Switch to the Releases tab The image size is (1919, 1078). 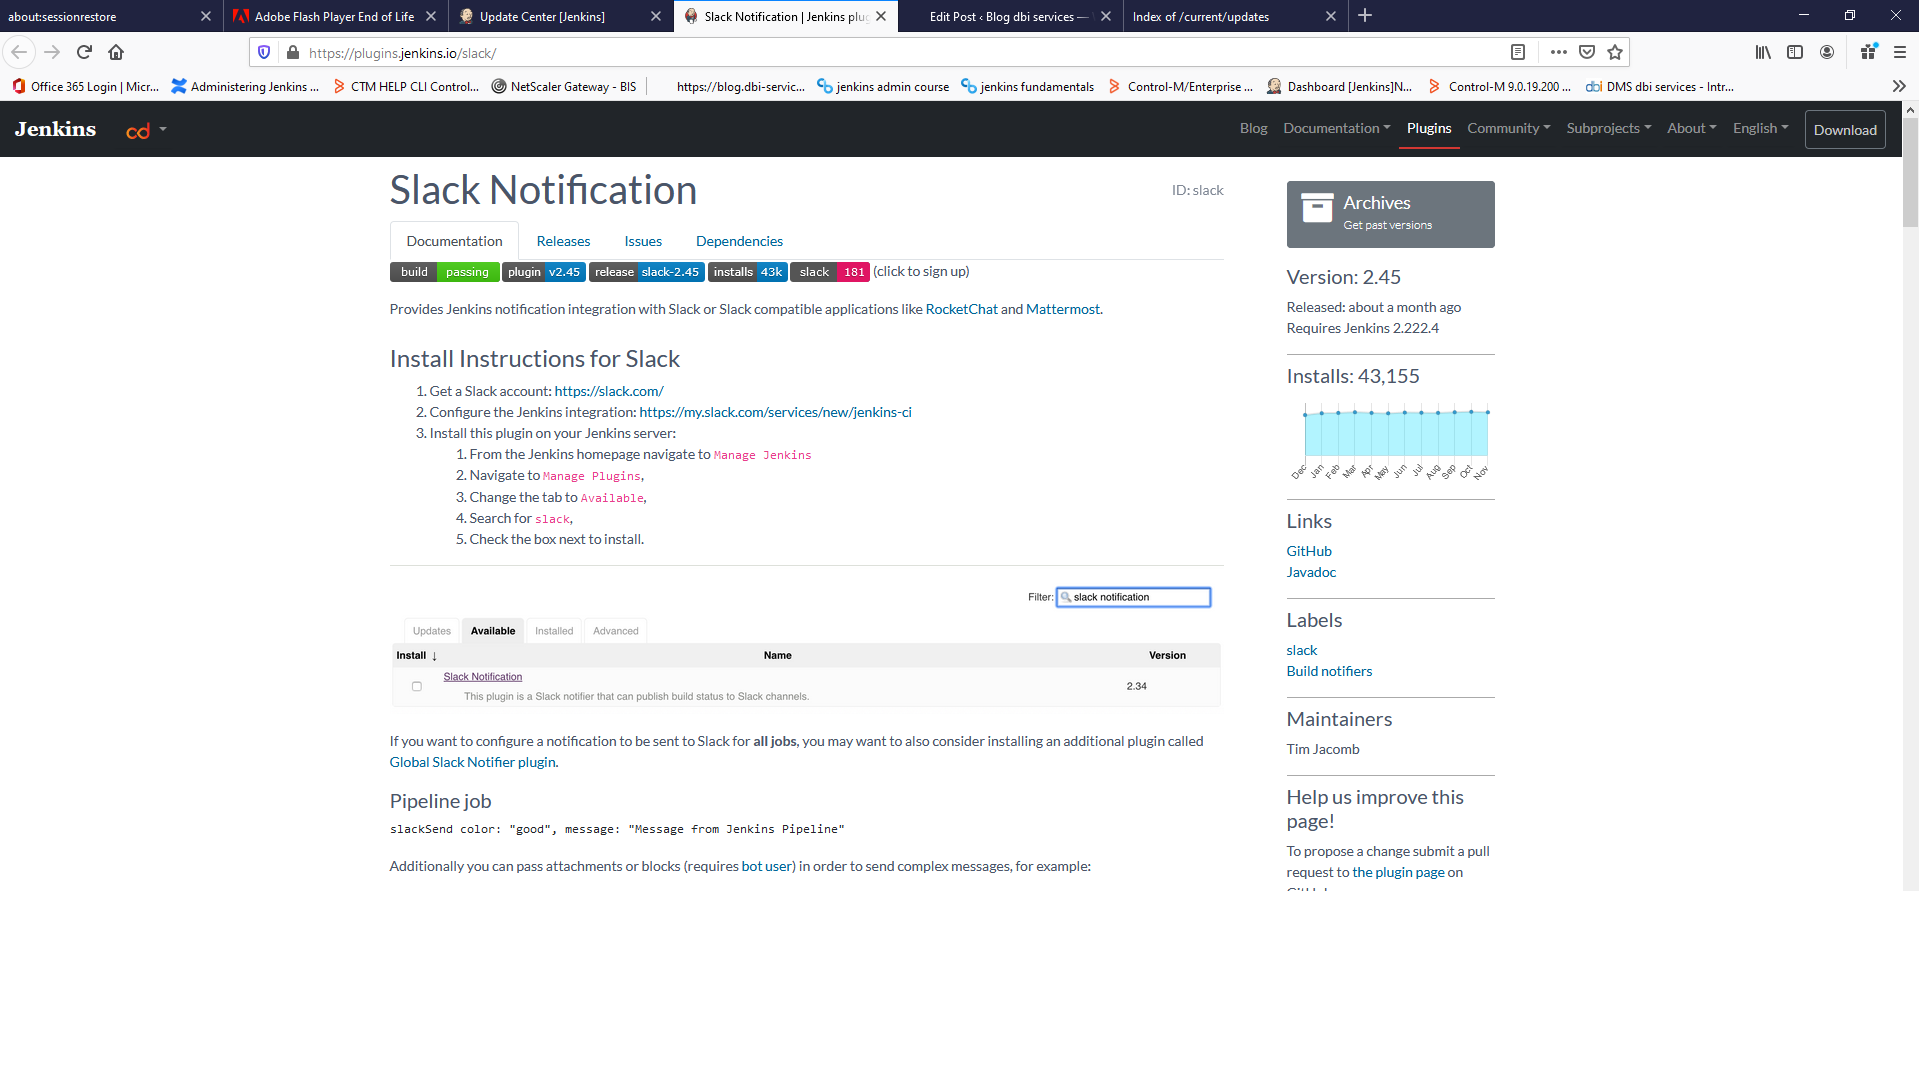tap(563, 241)
